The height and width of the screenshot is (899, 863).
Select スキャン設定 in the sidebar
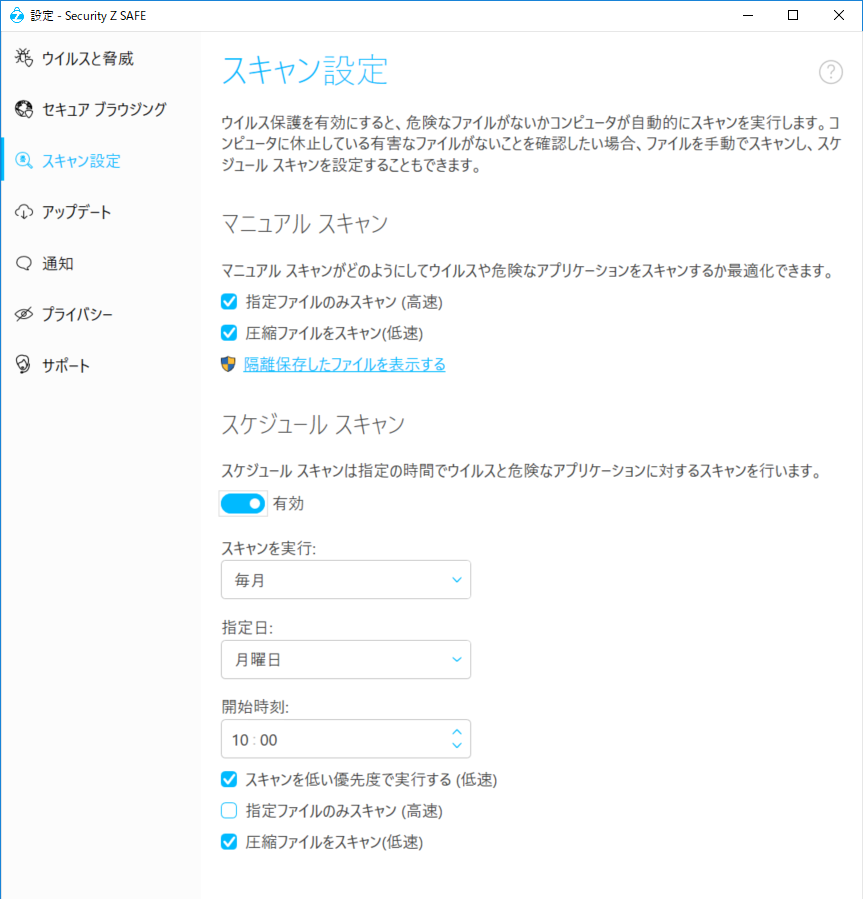[x=81, y=161]
